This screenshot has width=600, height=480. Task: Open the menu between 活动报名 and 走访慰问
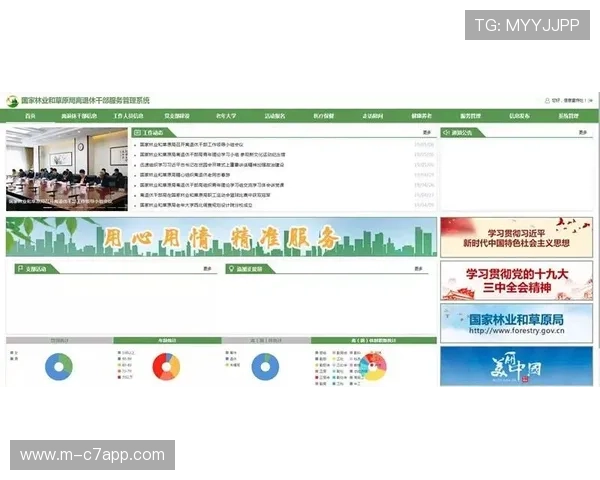[324, 116]
